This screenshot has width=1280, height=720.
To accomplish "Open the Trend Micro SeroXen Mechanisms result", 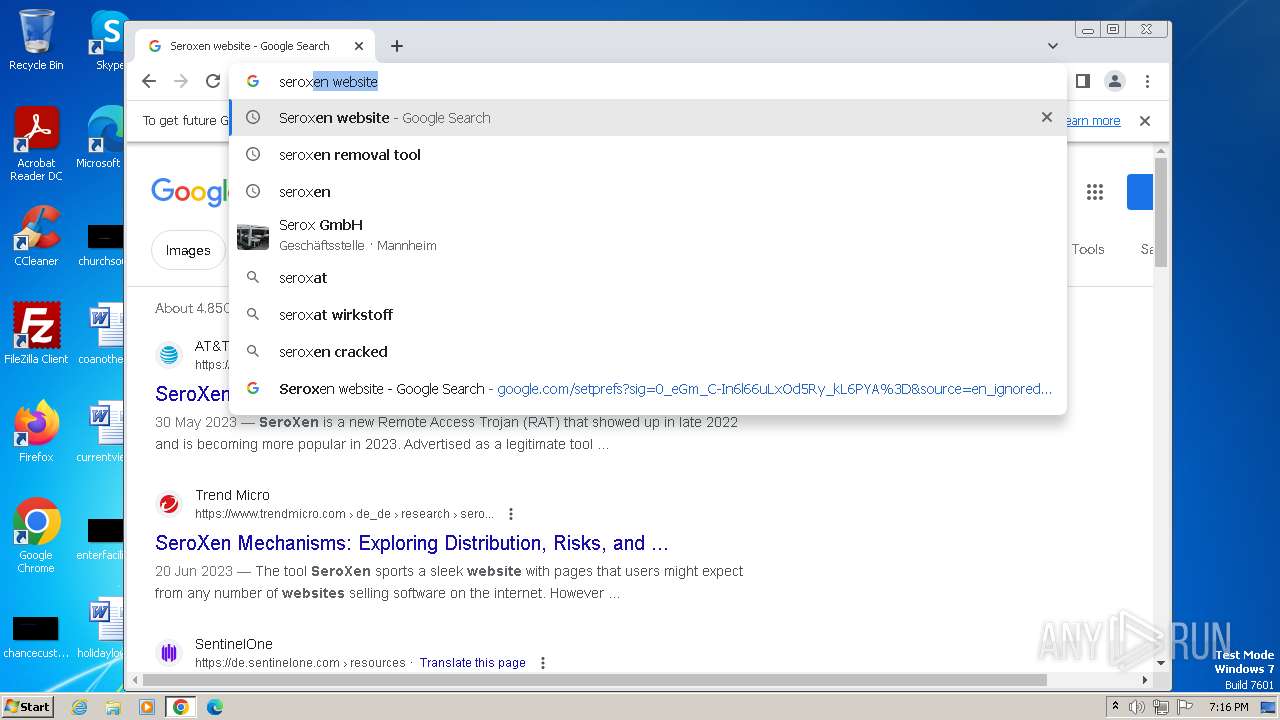I will click(x=412, y=543).
